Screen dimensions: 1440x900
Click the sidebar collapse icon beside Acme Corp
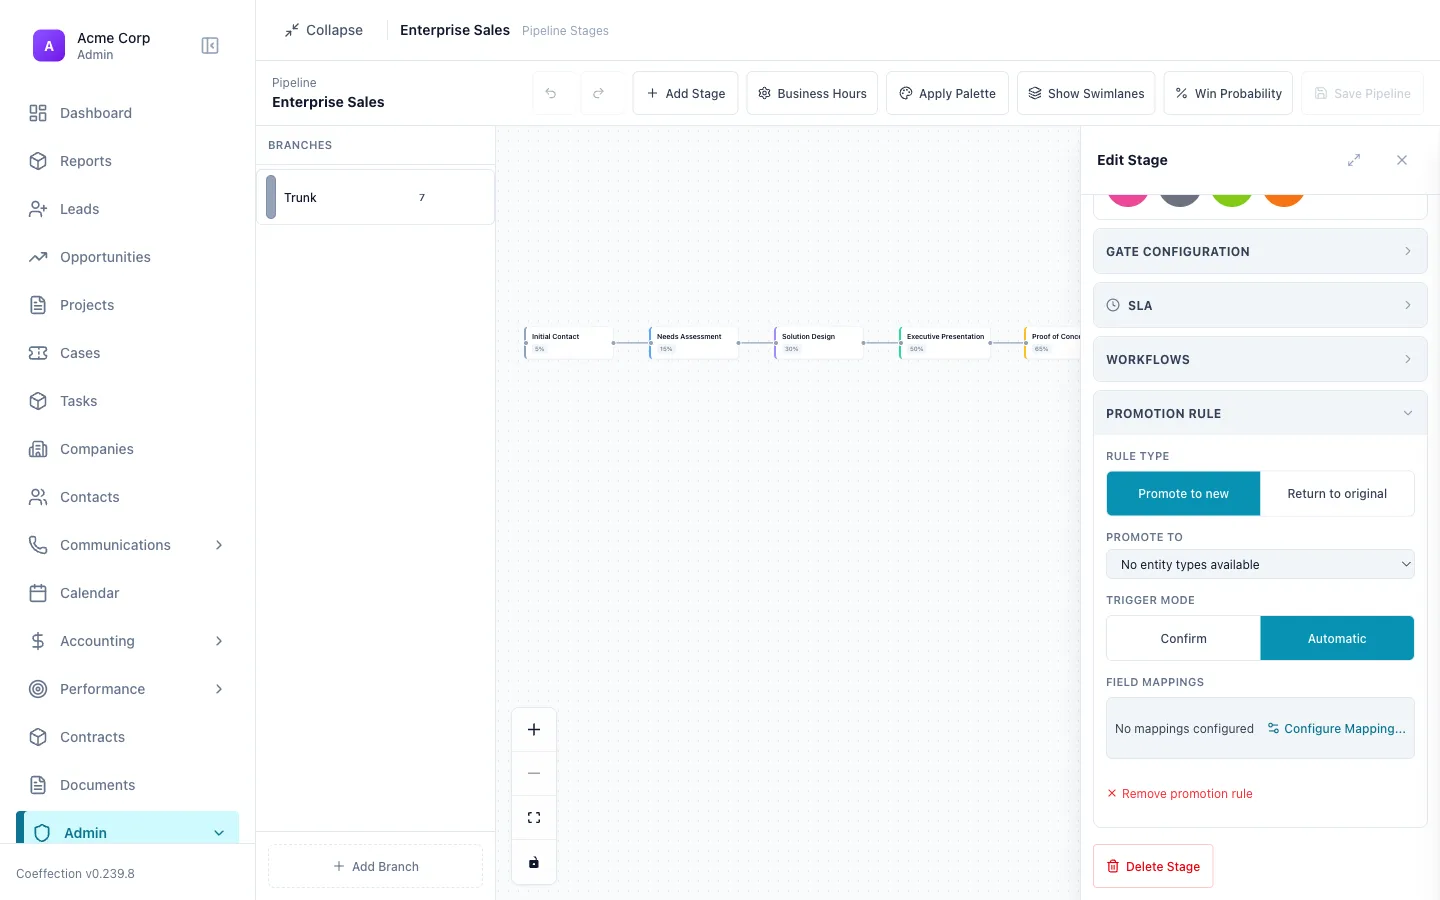[x=210, y=46]
